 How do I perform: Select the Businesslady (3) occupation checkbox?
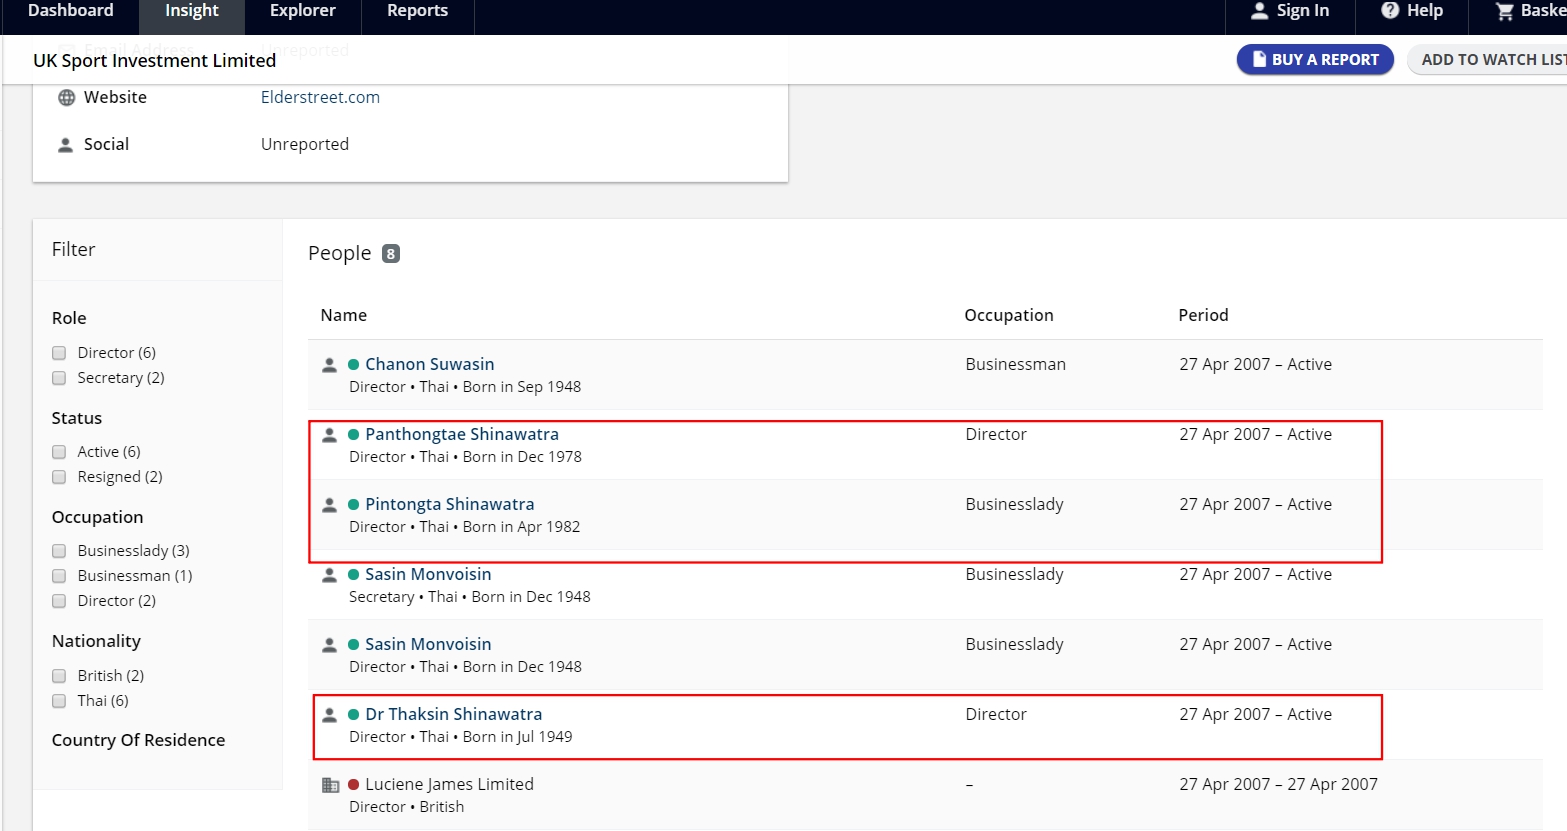59,551
